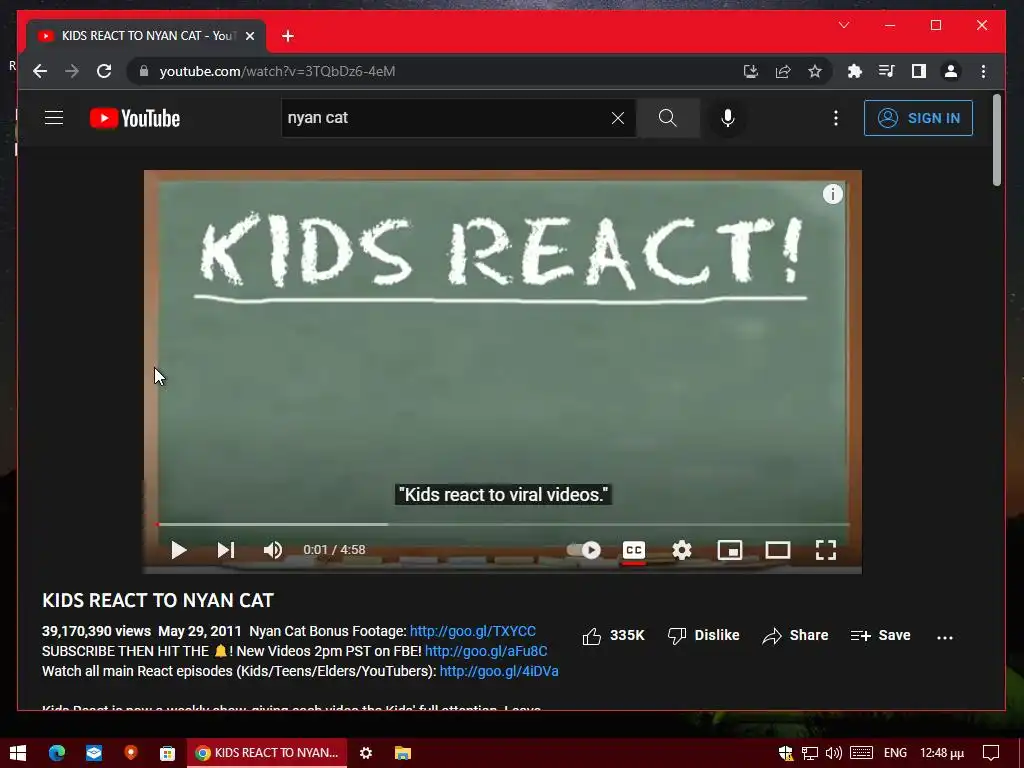Select KIDS REACT TO NYAN CAT tab
The width and height of the screenshot is (1024, 768).
pyautogui.click(x=146, y=36)
